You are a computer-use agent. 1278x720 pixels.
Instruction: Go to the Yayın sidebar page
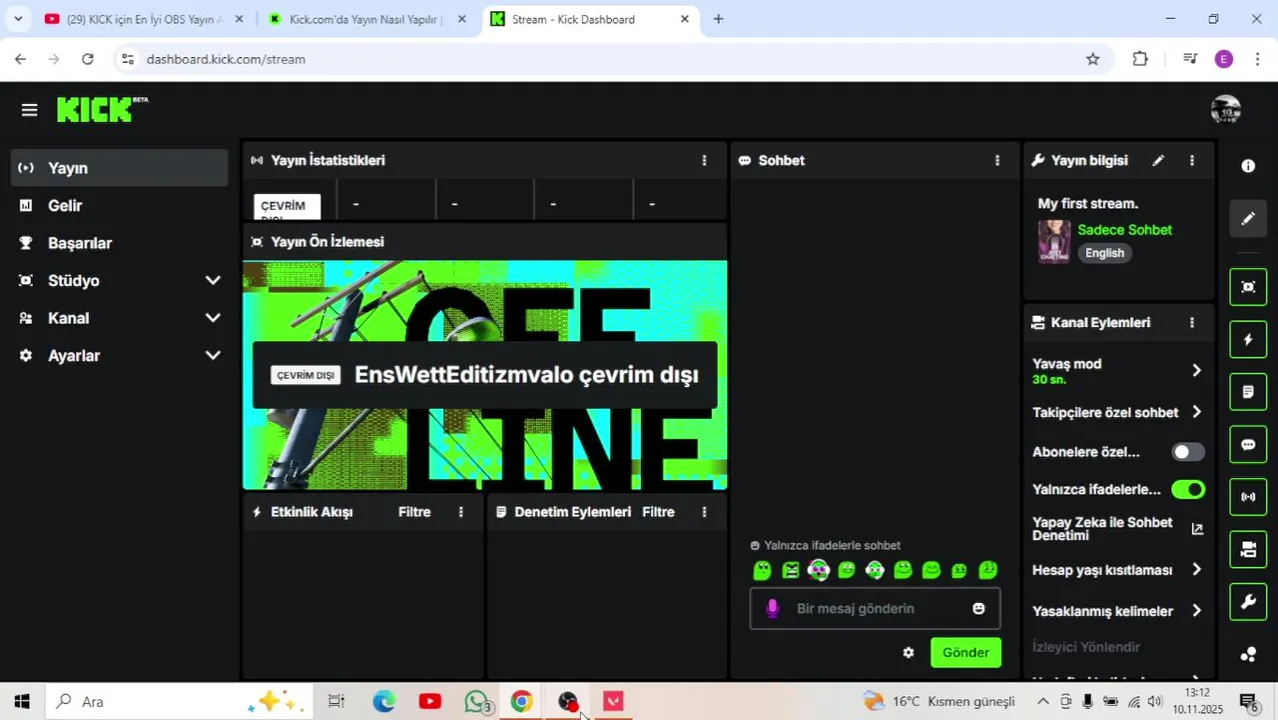pos(120,168)
